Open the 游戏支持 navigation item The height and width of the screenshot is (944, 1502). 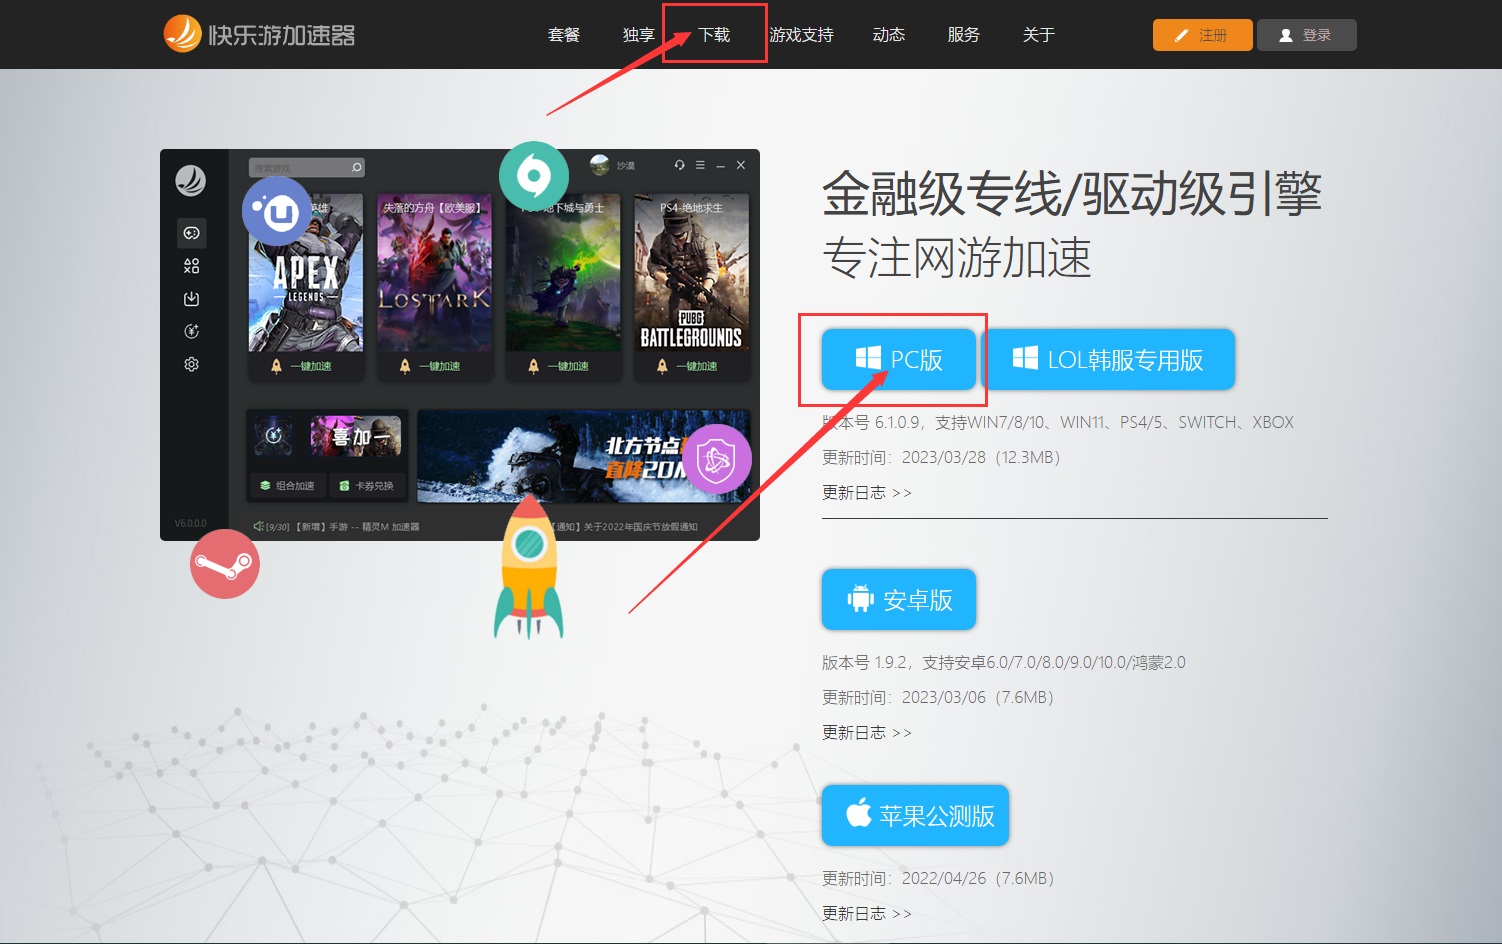801,35
